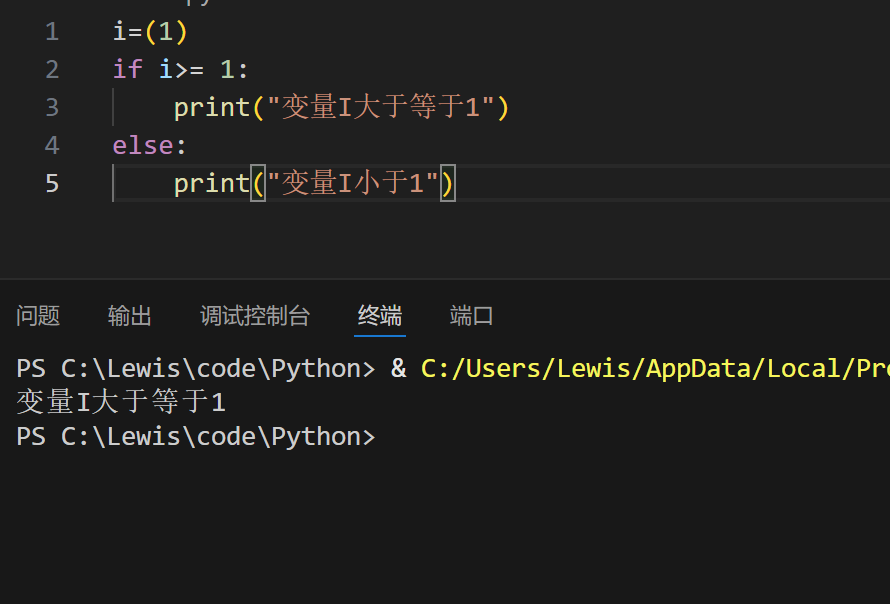The height and width of the screenshot is (604, 890).
Task: Click the 'if' keyword on line 2
Action: click(128, 70)
